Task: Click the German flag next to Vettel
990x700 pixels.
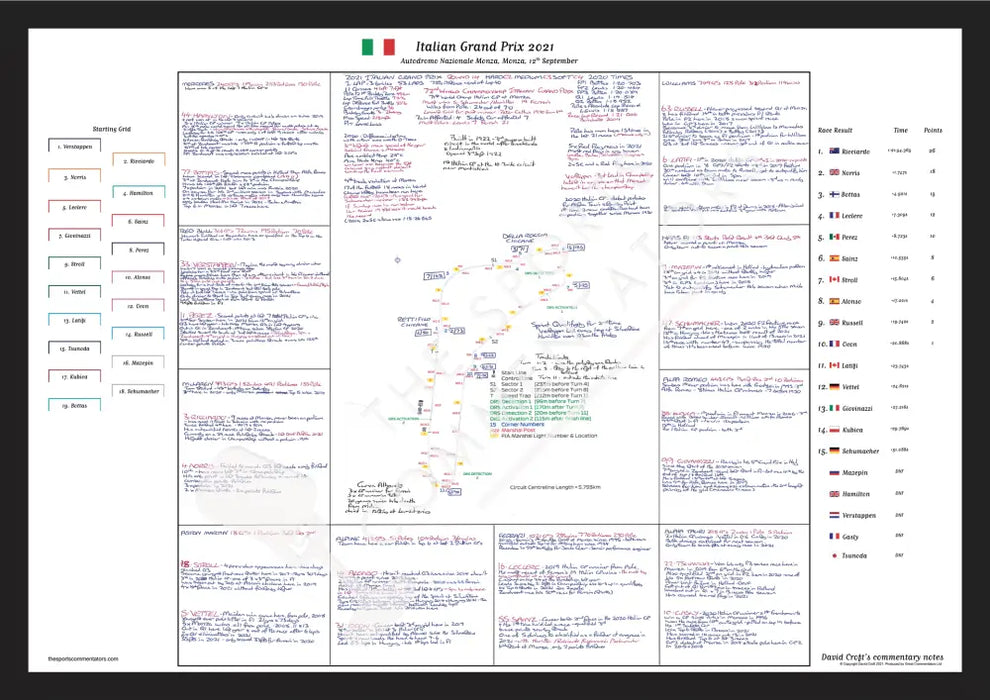Action: pos(833,387)
